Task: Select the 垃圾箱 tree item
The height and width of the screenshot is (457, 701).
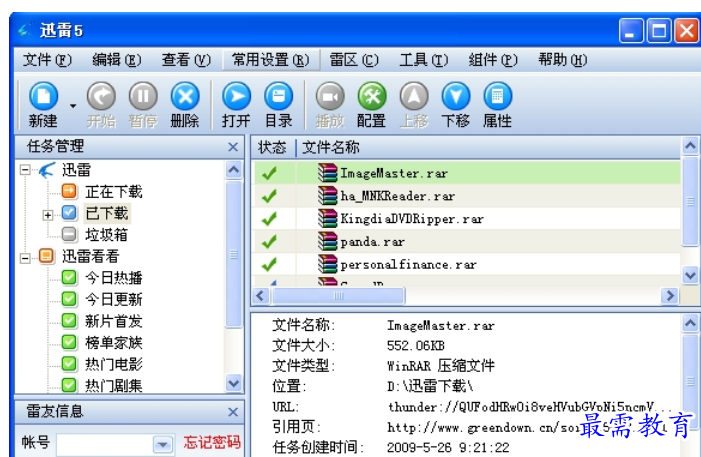Action: tap(106, 235)
